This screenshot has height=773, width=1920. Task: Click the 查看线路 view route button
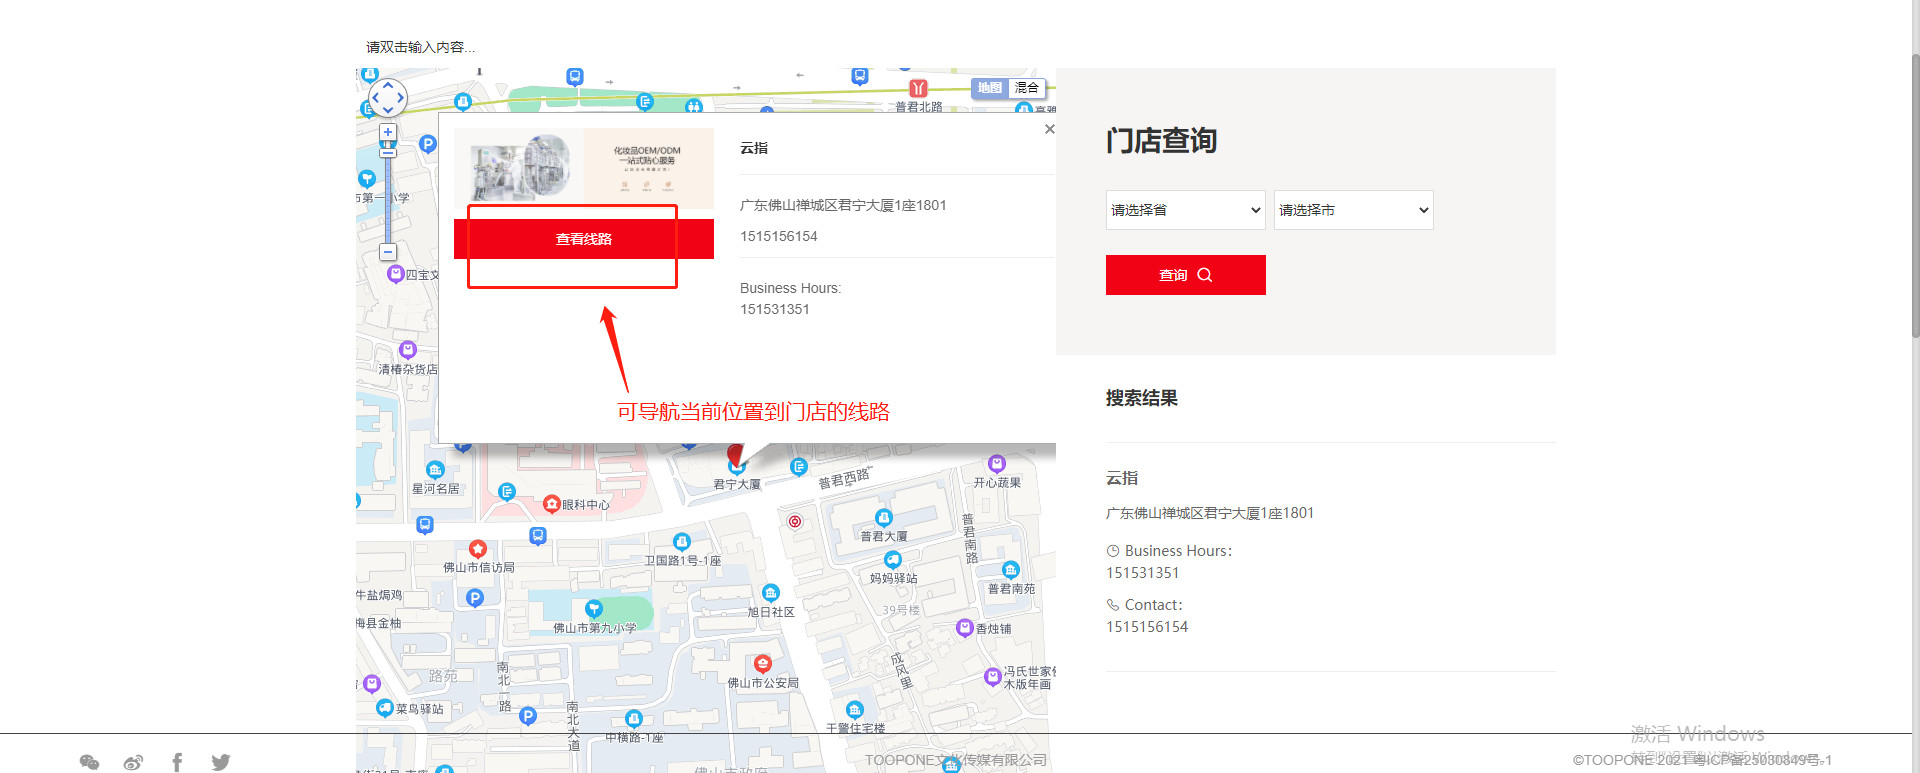pyautogui.click(x=584, y=239)
